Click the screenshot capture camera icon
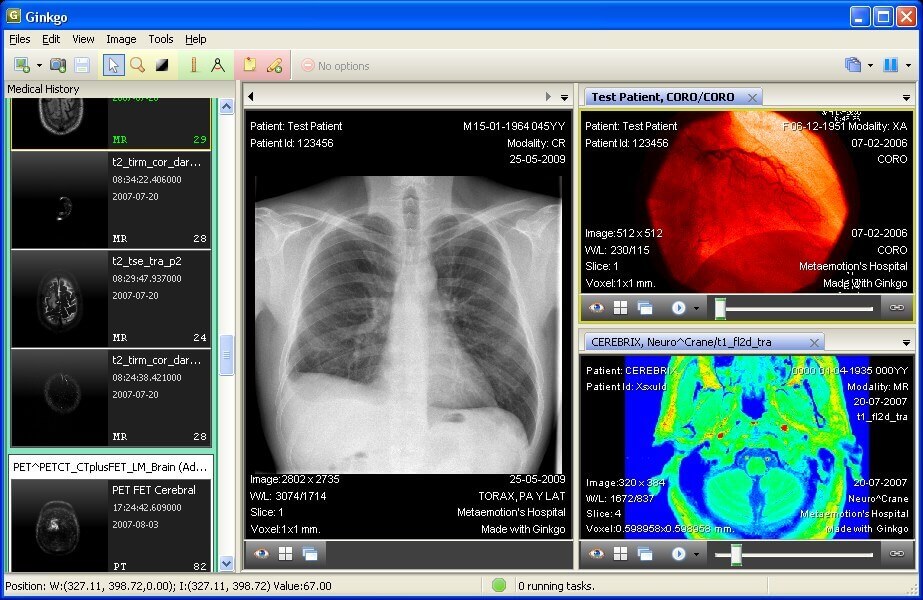 (x=57, y=64)
